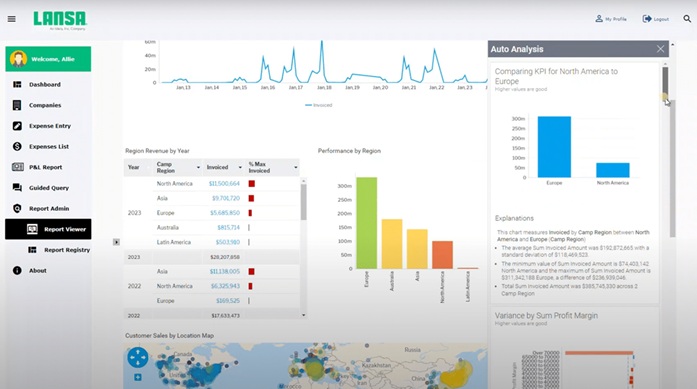Image resolution: width=697 pixels, height=389 pixels.
Task: Open My Profile user icon
Action: coord(599,19)
